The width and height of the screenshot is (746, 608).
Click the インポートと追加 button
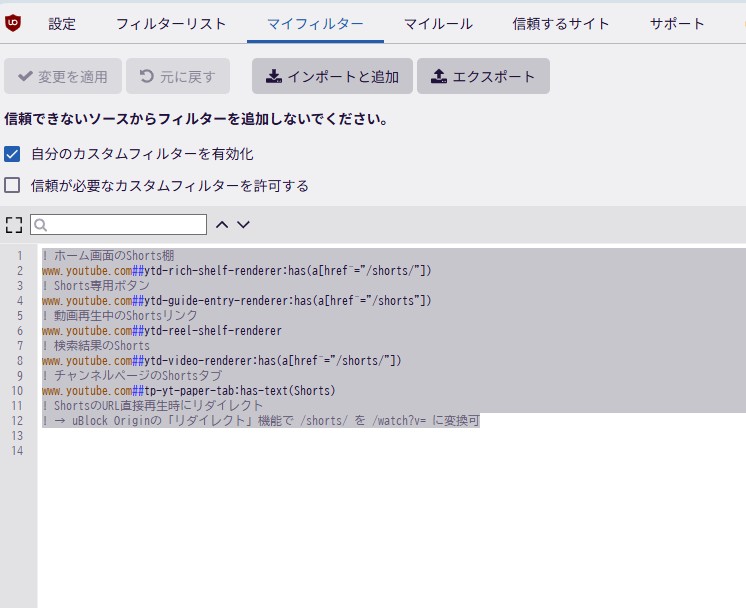[332, 76]
